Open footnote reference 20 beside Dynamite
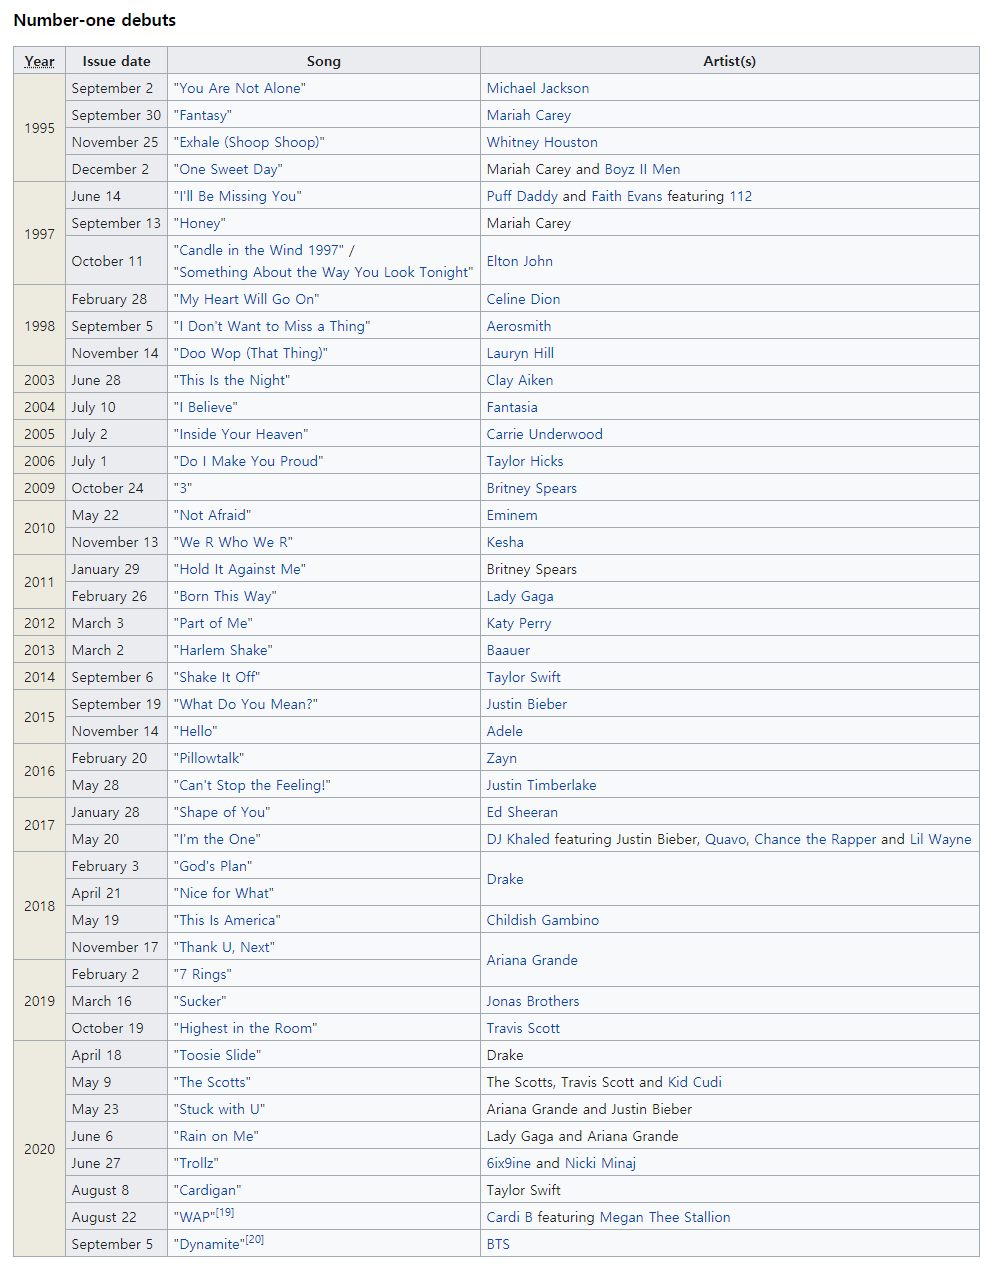998x1266 pixels. tap(255, 1240)
